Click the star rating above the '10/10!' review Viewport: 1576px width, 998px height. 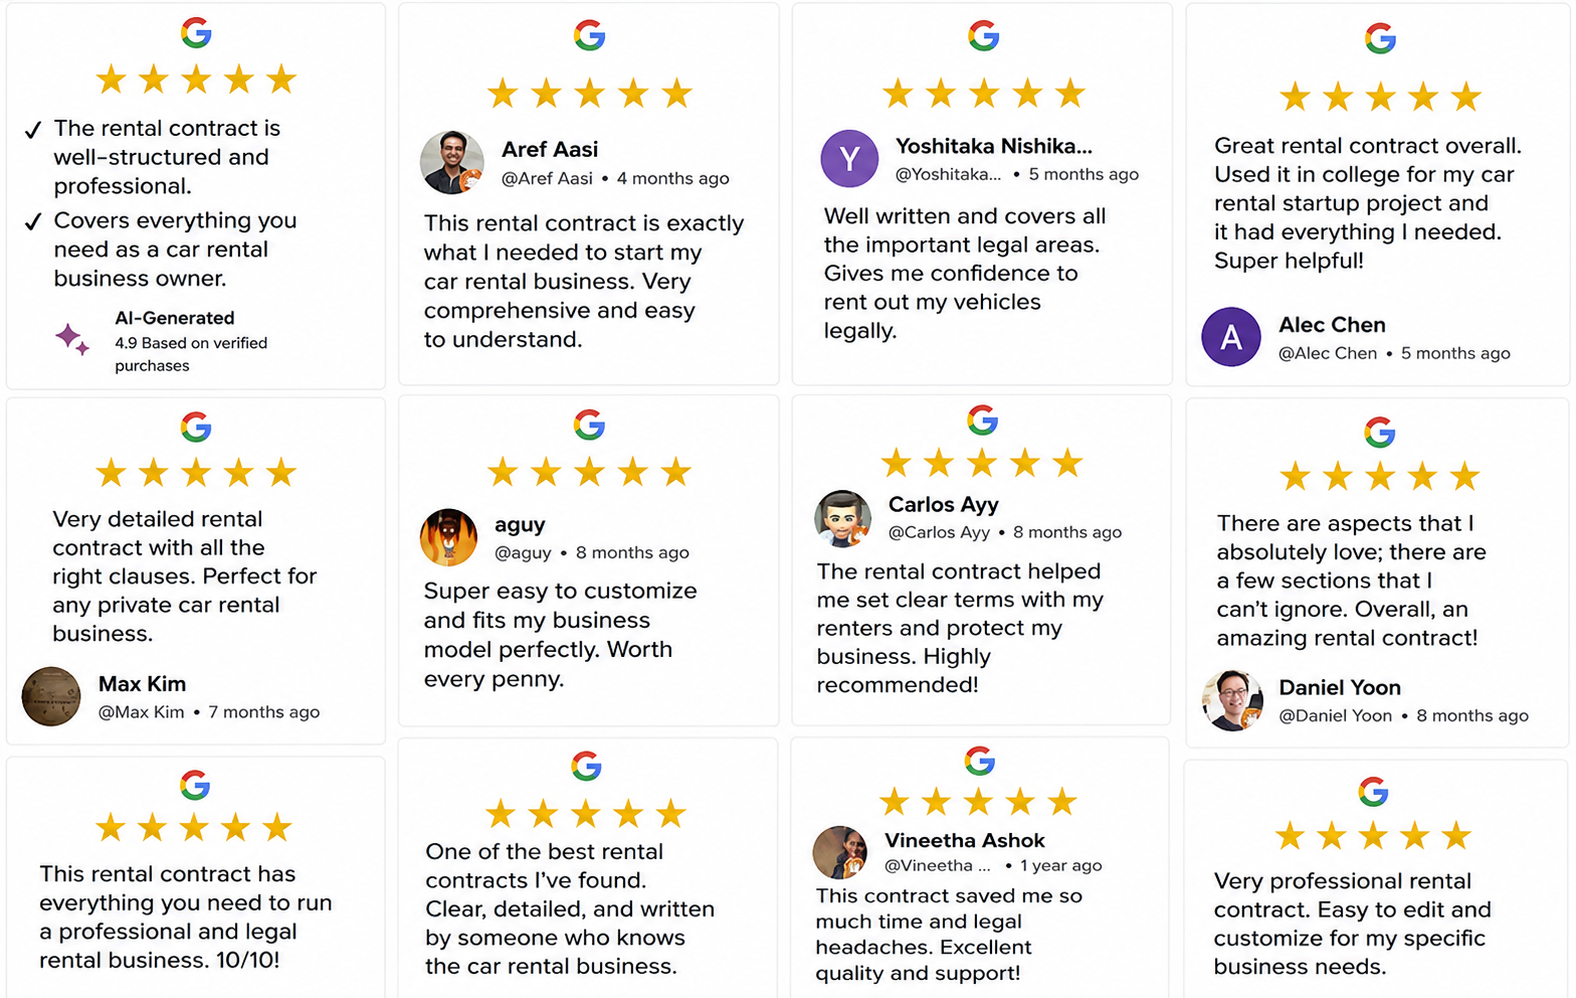pos(193,827)
